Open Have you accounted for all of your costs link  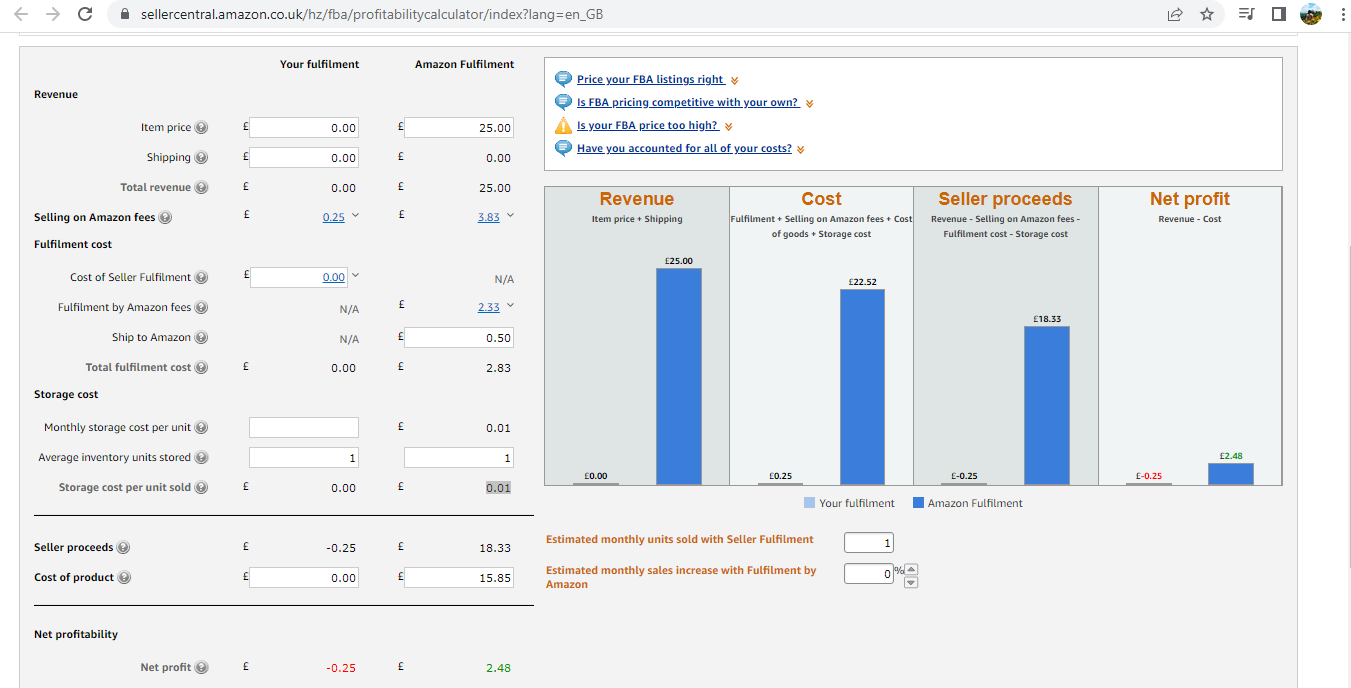[684, 148]
